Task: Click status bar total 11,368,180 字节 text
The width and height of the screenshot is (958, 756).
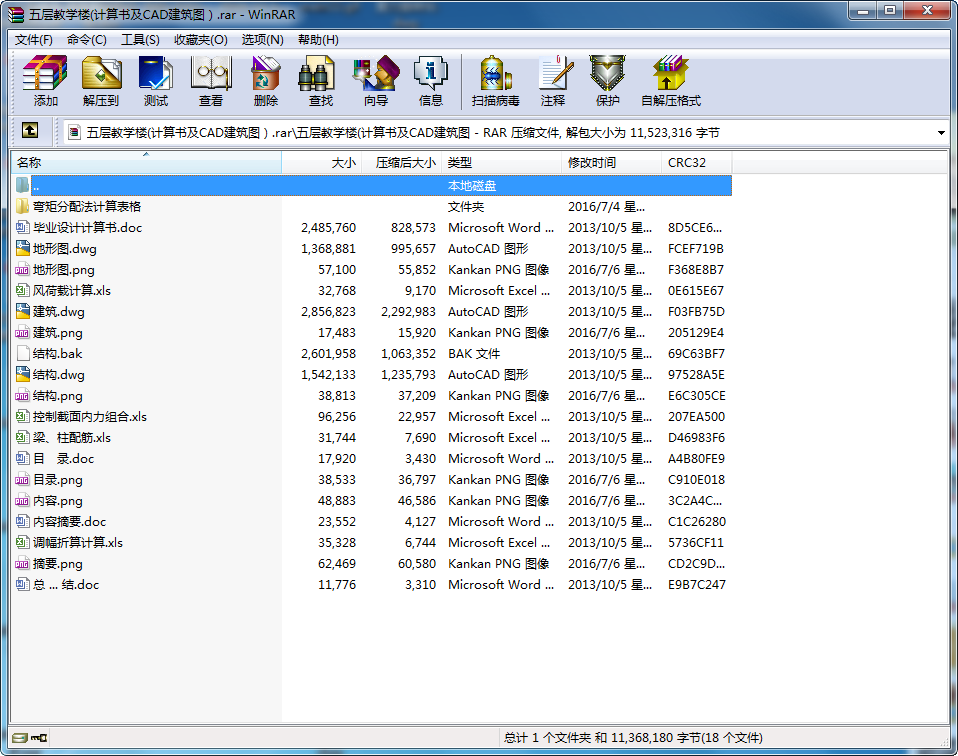Action: (x=656, y=738)
